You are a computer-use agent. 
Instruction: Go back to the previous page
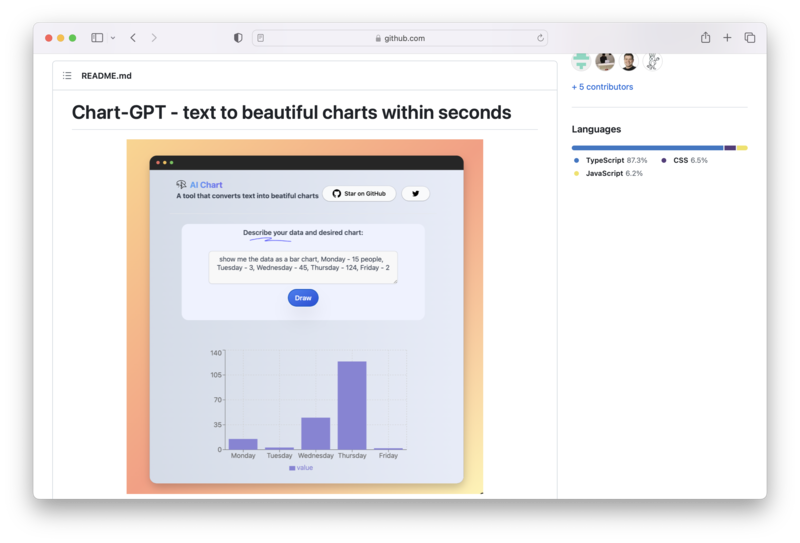click(x=133, y=38)
